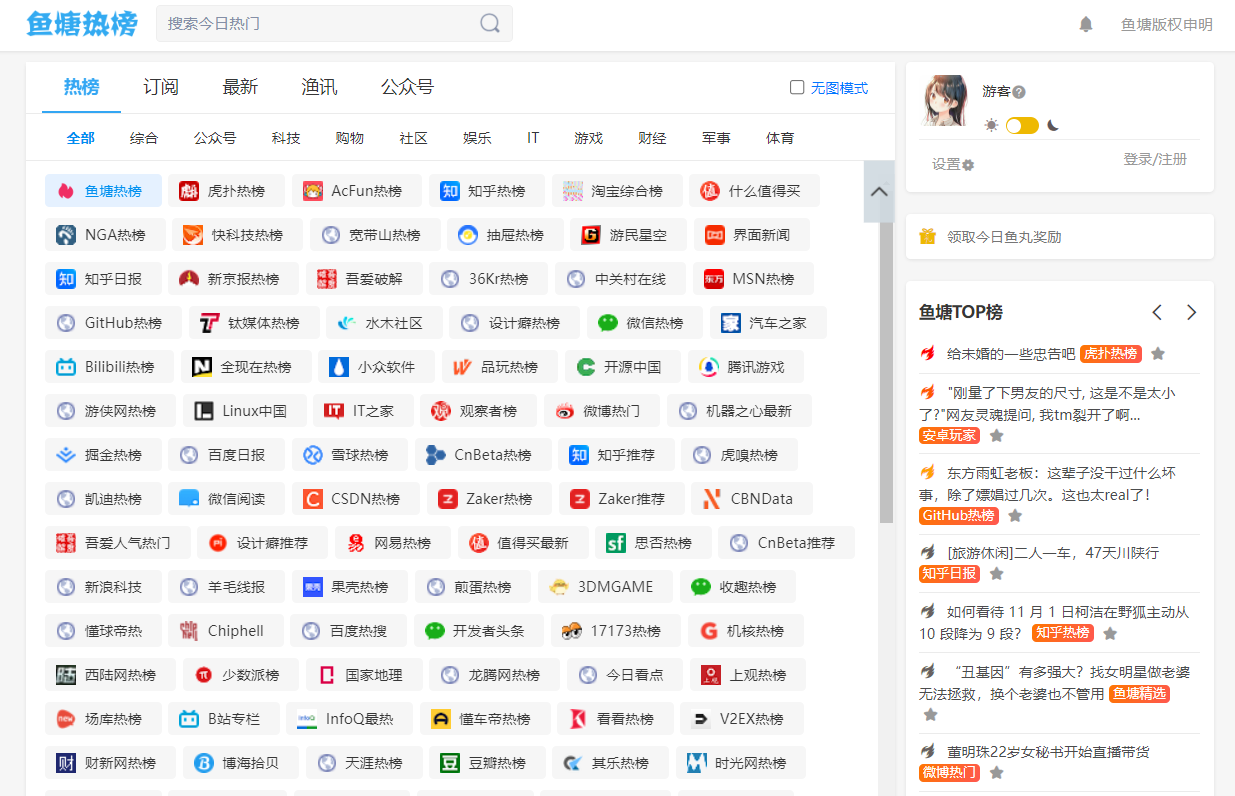Click the left arrow on 鱼塘TOP榜
The image size is (1235, 796).
(1157, 312)
